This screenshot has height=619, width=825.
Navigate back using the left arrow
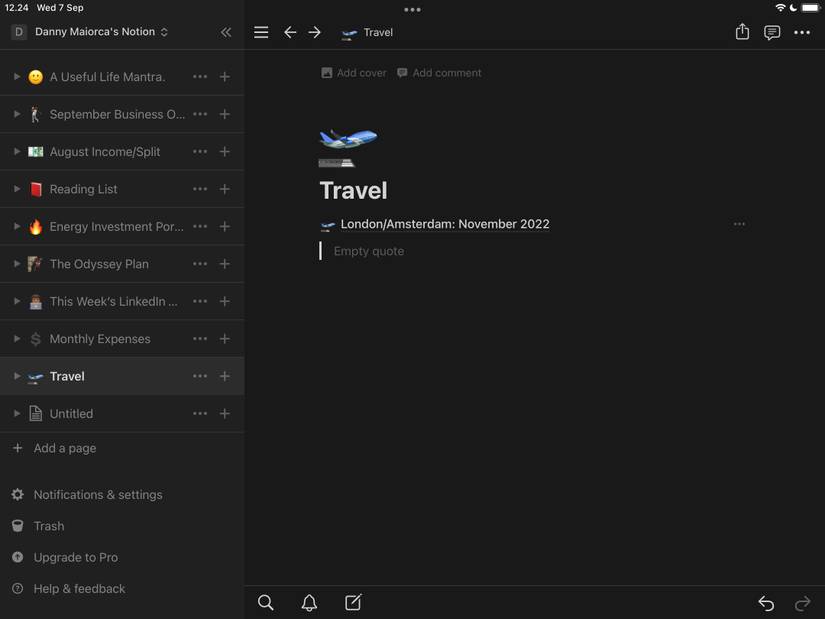tap(290, 31)
